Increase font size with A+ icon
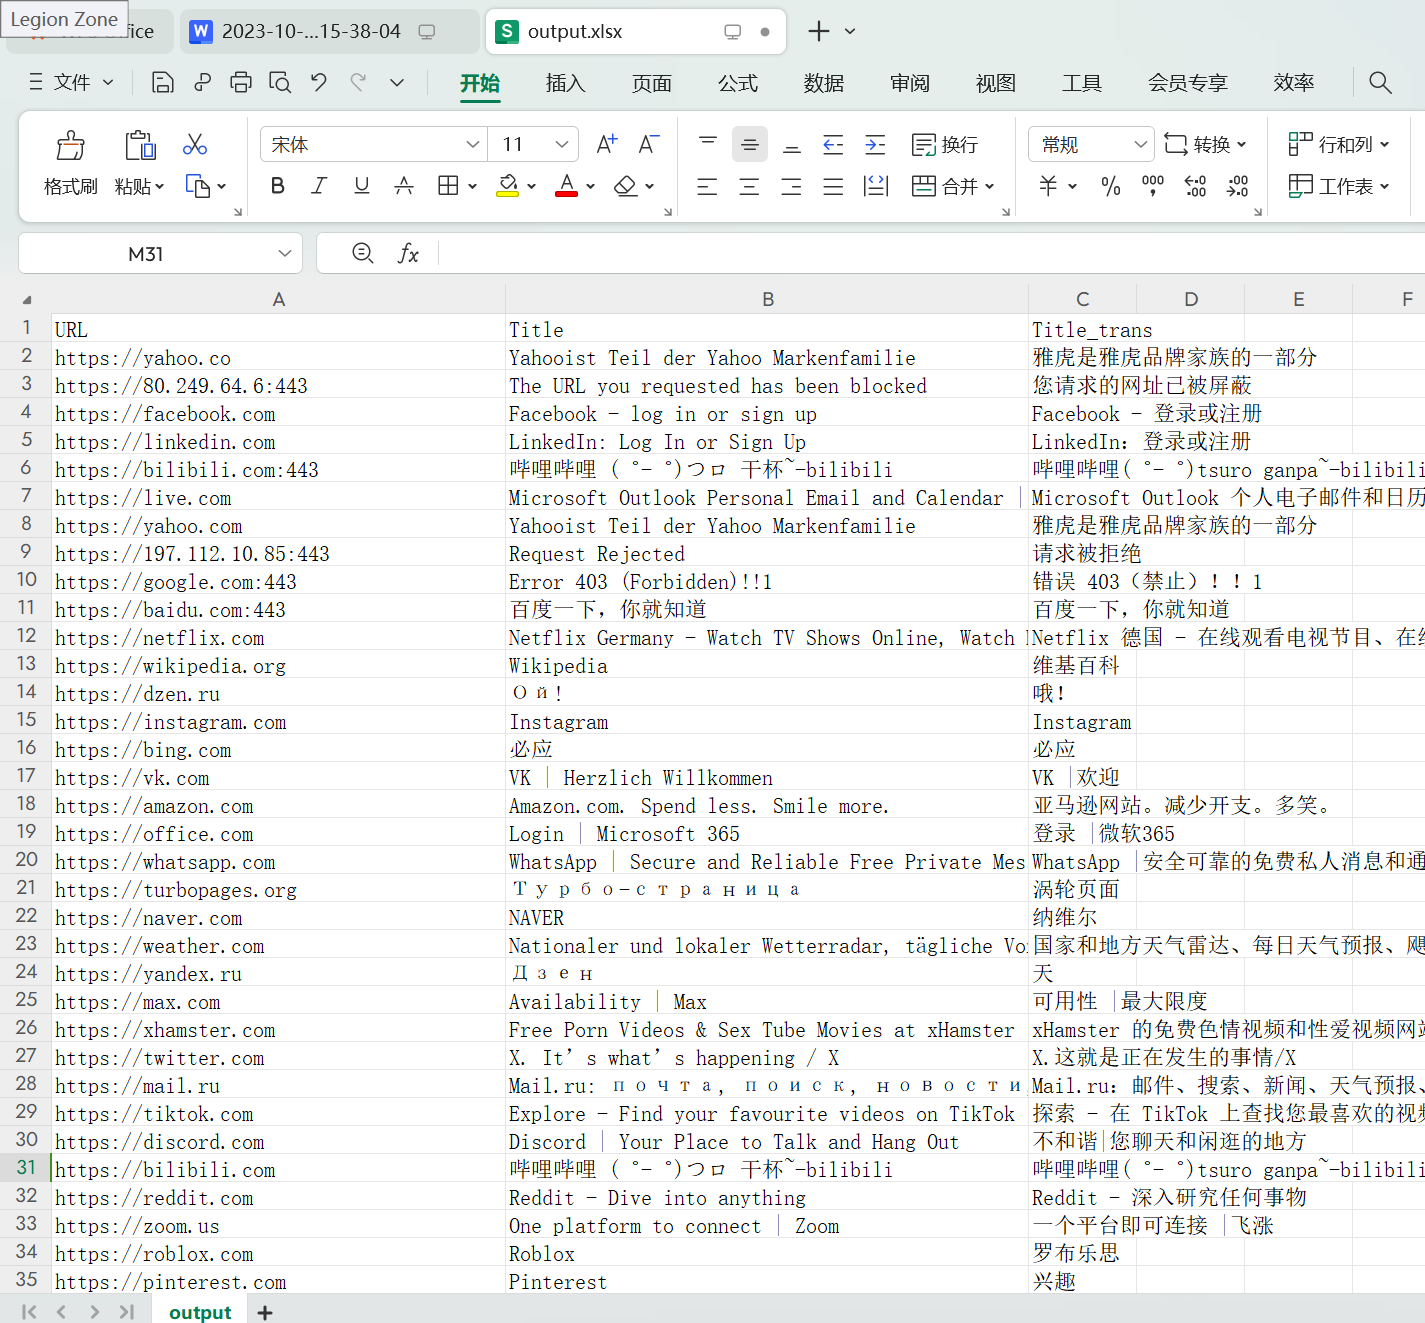1425x1323 pixels. point(607,145)
